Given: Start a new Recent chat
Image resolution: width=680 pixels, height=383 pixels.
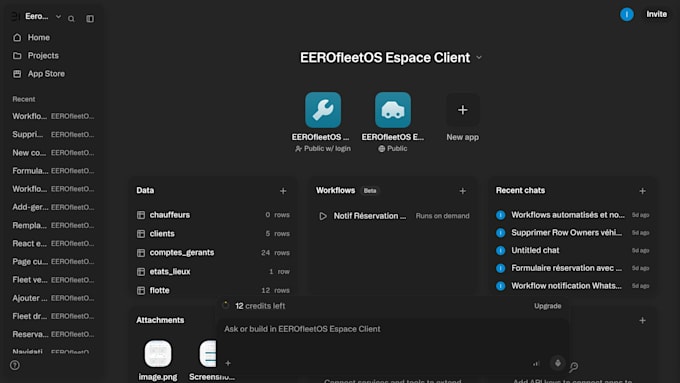Looking at the screenshot, I should point(642,191).
